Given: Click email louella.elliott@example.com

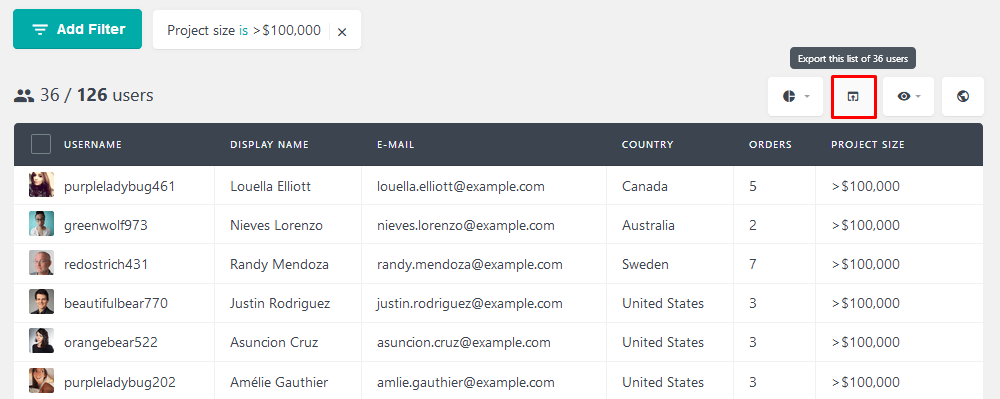Looking at the screenshot, I should pos(460,187).
